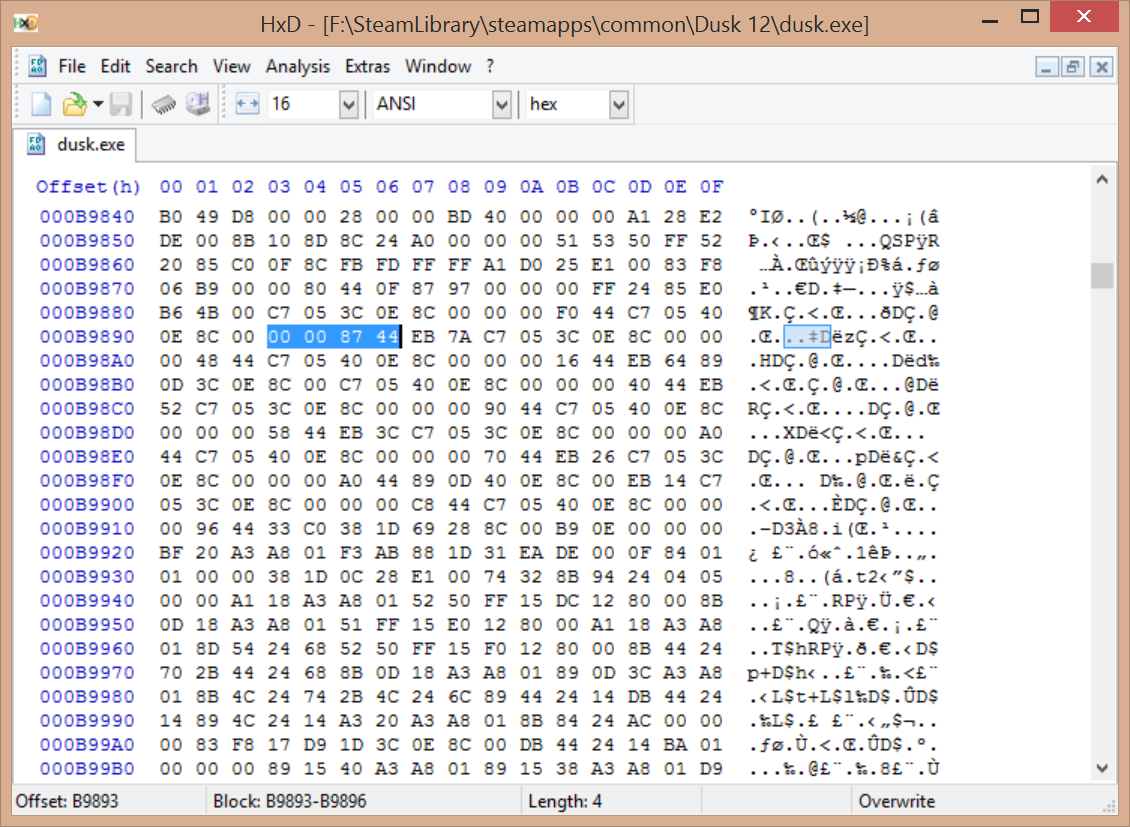
Task: Click the Open disk icon
Action: [x=198, y=104]
